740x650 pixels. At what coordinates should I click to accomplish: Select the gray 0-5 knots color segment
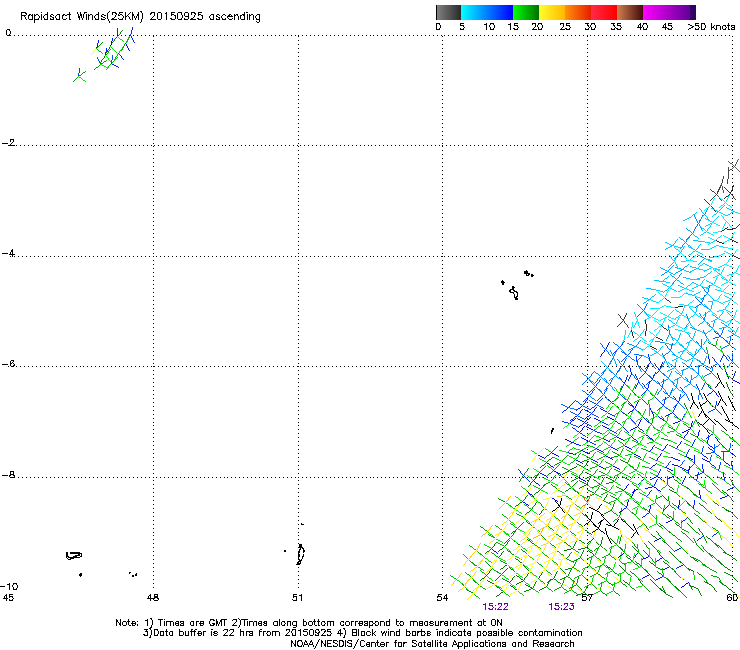pyautogui.click(x=448, y=12)
